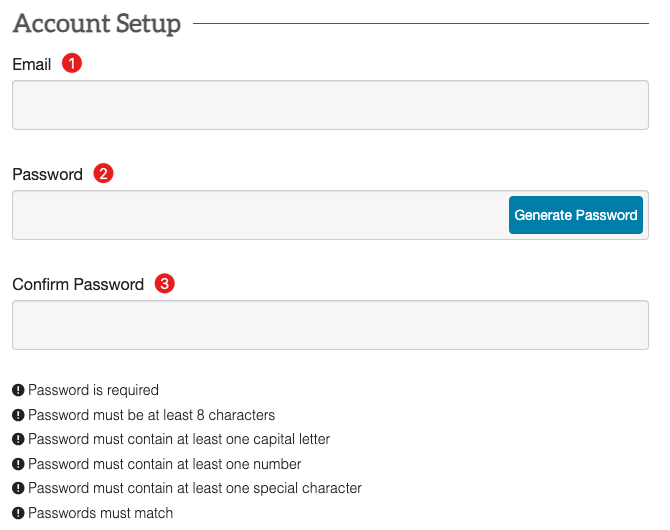Viewport: 670px width, 530px height.
Task: Focus the Email input field
Action: (x=330, y=105)
